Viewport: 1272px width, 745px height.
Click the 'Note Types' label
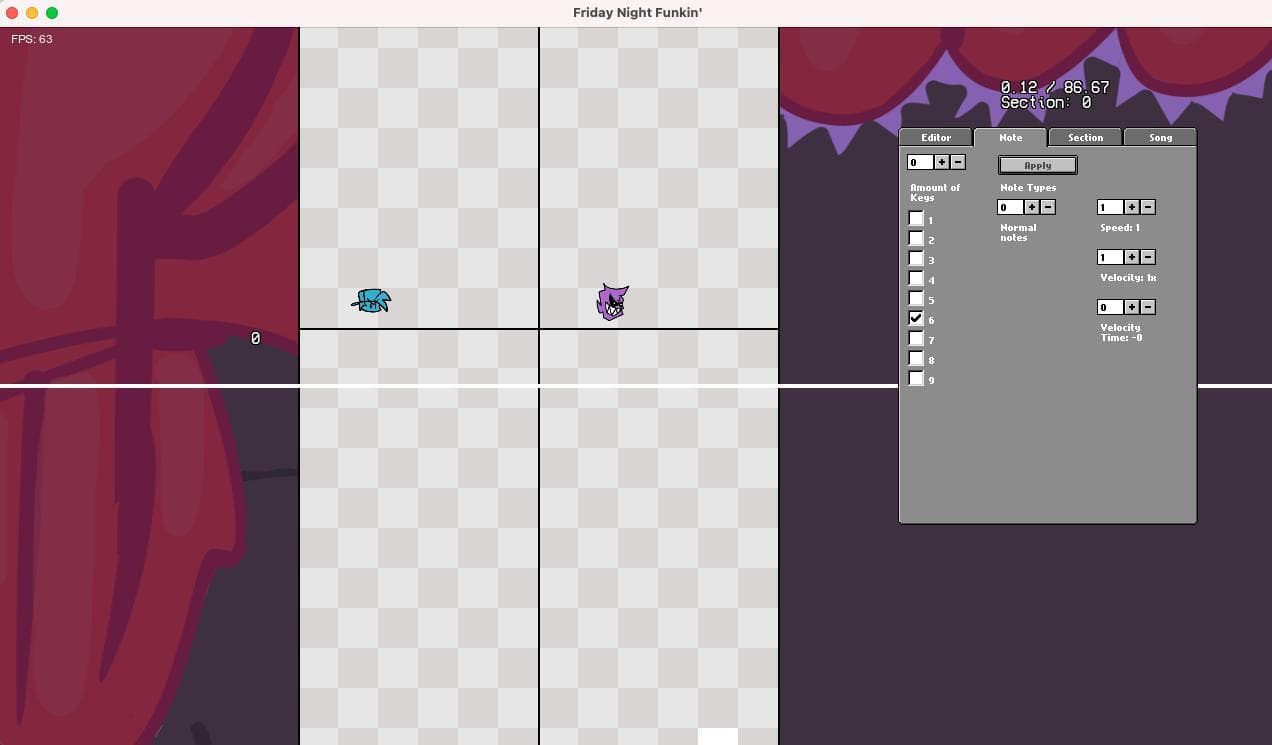click(x=1028, y=188)
